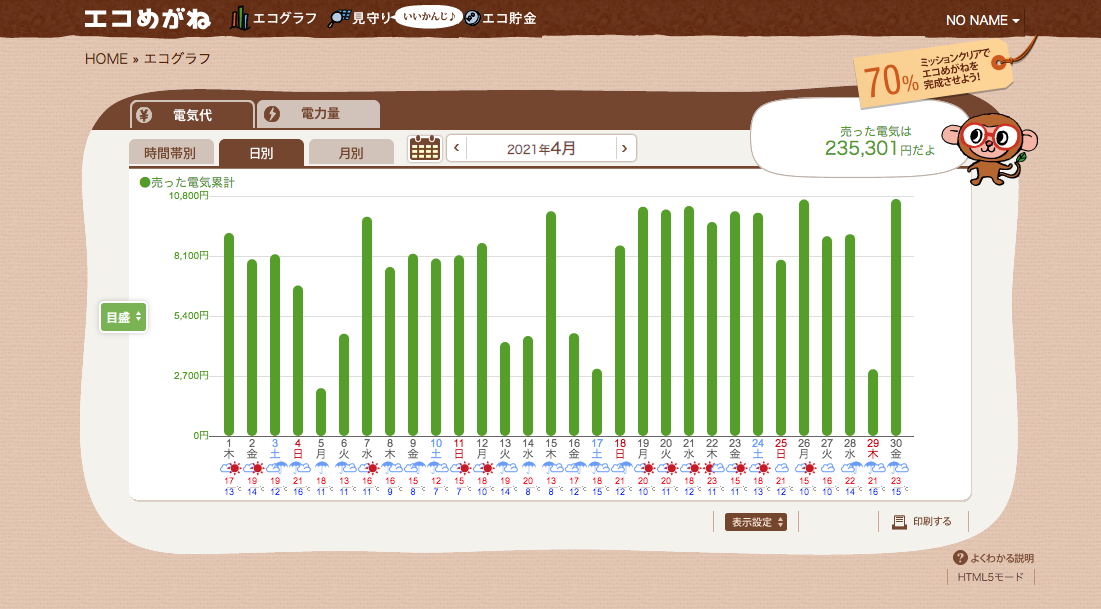Expand the 目盛 scale dropdown

point(124,317)
